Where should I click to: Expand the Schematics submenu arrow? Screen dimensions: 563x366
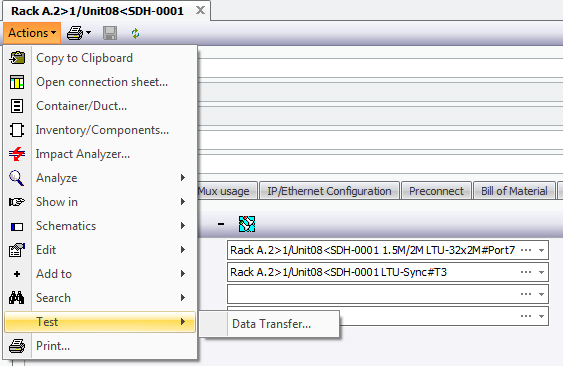pyautogui.click(x=183, y=226)
